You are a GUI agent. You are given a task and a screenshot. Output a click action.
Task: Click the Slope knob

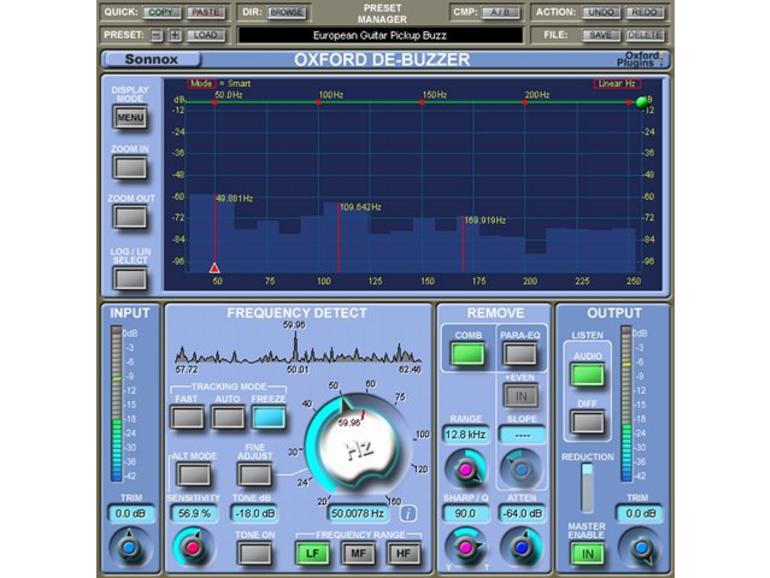coord(522,469)
